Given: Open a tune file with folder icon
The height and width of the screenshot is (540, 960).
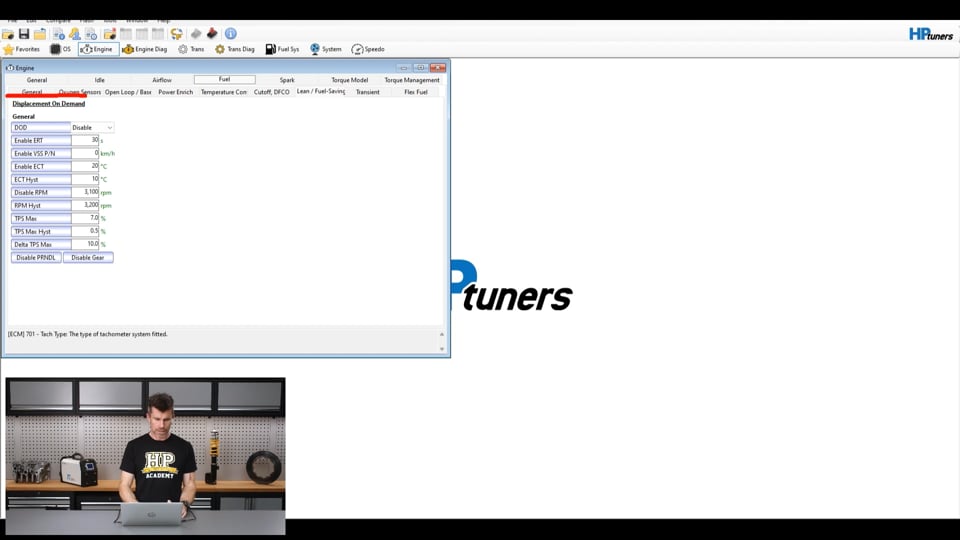Looking at the screenshot, I should click(x=8, y=34).
